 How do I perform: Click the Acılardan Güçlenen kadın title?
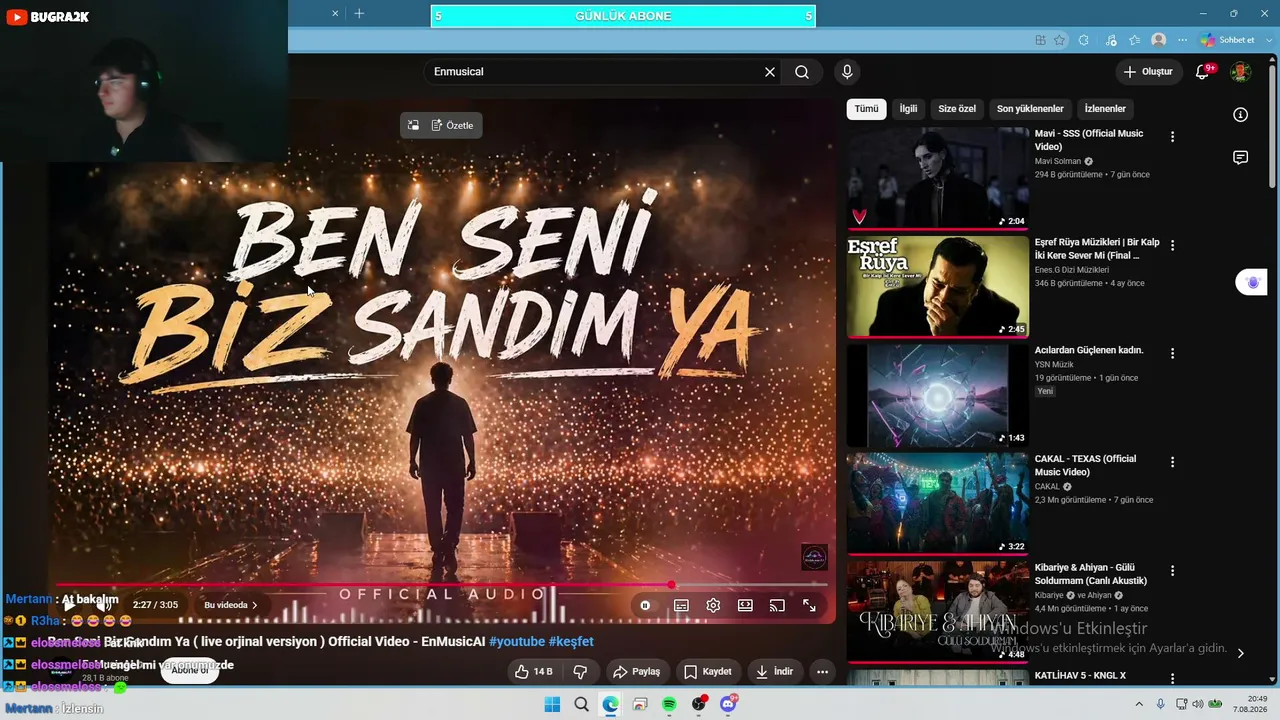[1089, 351]
